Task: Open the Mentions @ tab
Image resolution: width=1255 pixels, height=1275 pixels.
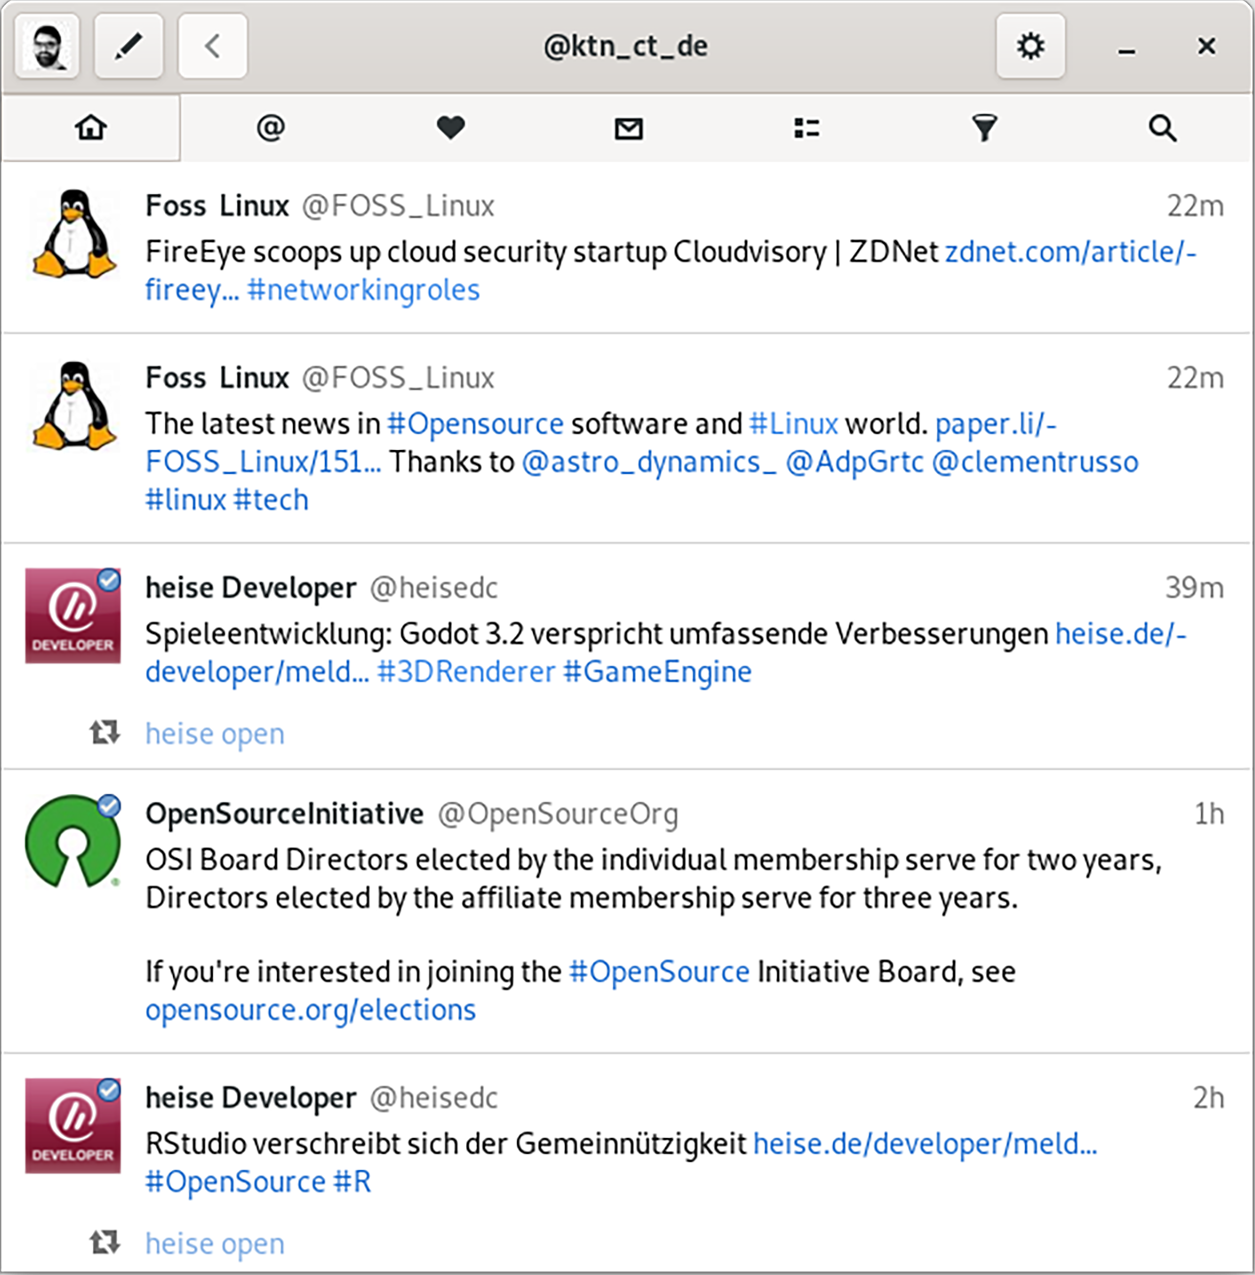Action: [270, 128]
